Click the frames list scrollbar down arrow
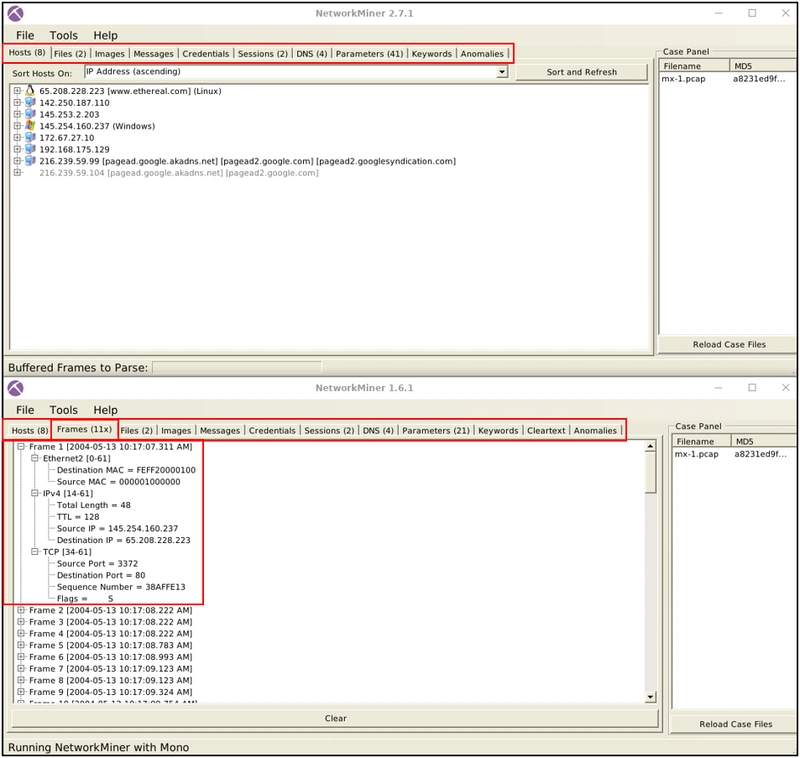 (x=650, y=697)
